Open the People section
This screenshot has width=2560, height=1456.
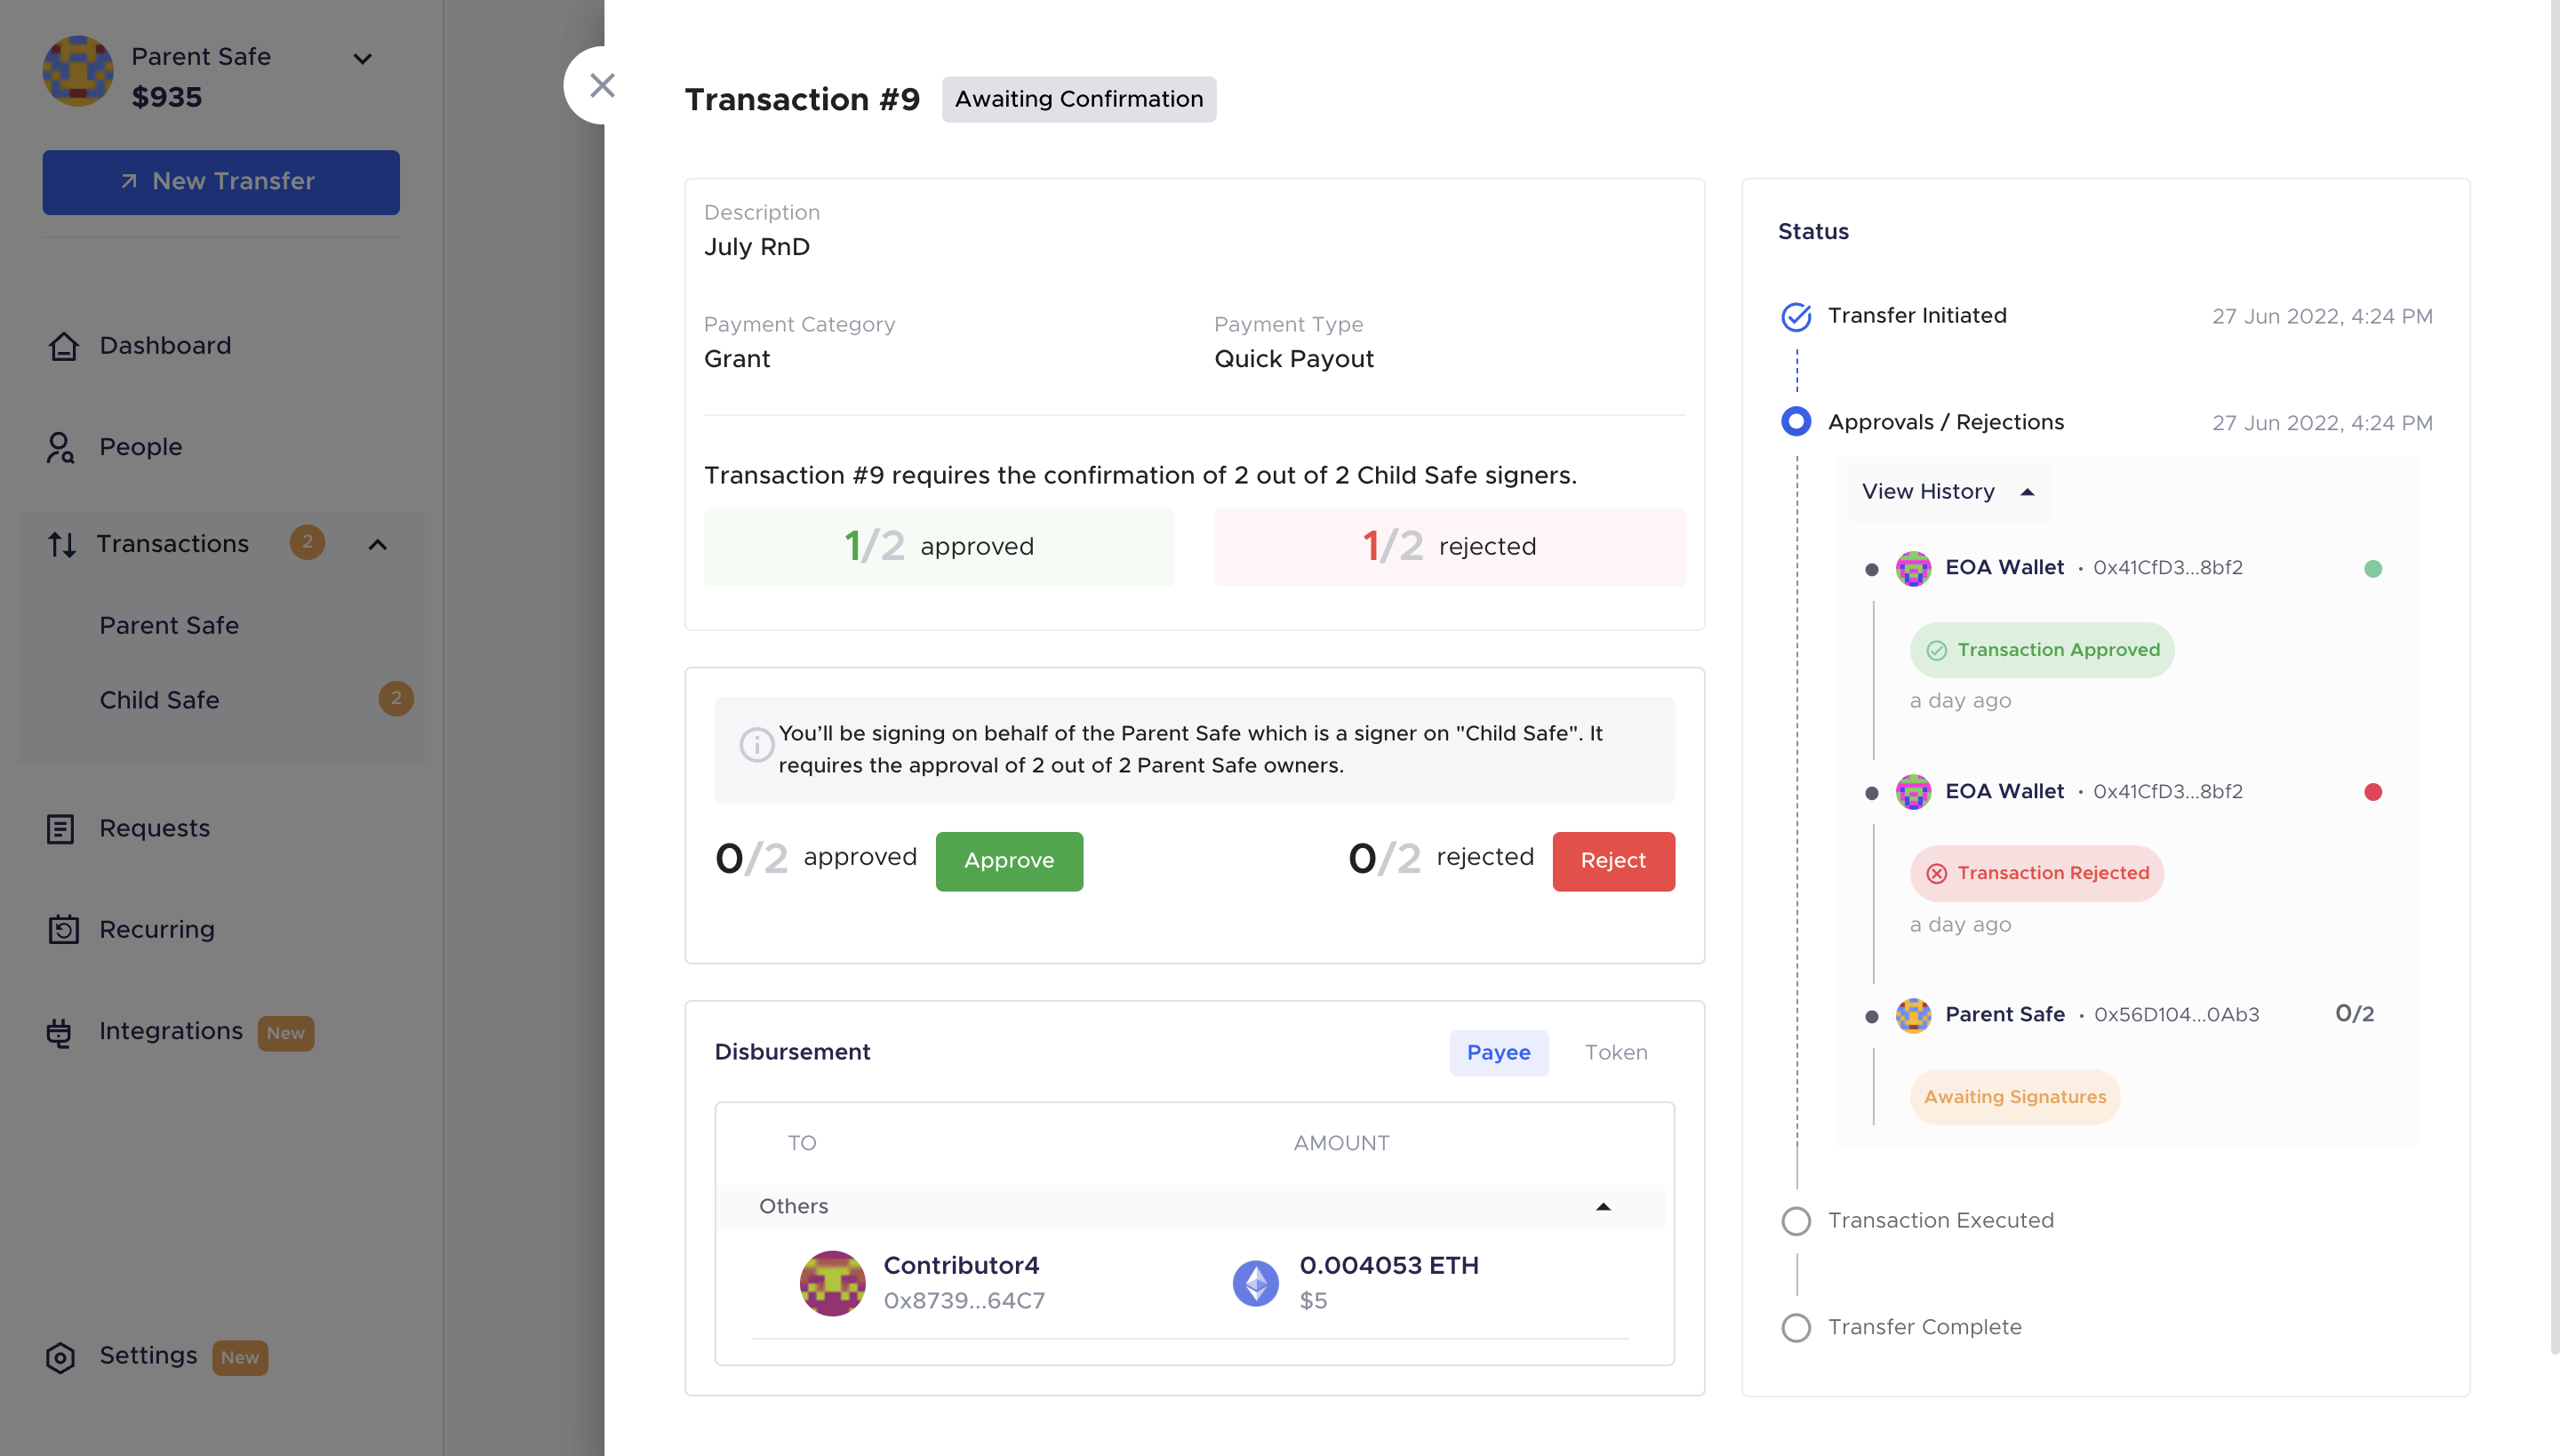(140, 447)
